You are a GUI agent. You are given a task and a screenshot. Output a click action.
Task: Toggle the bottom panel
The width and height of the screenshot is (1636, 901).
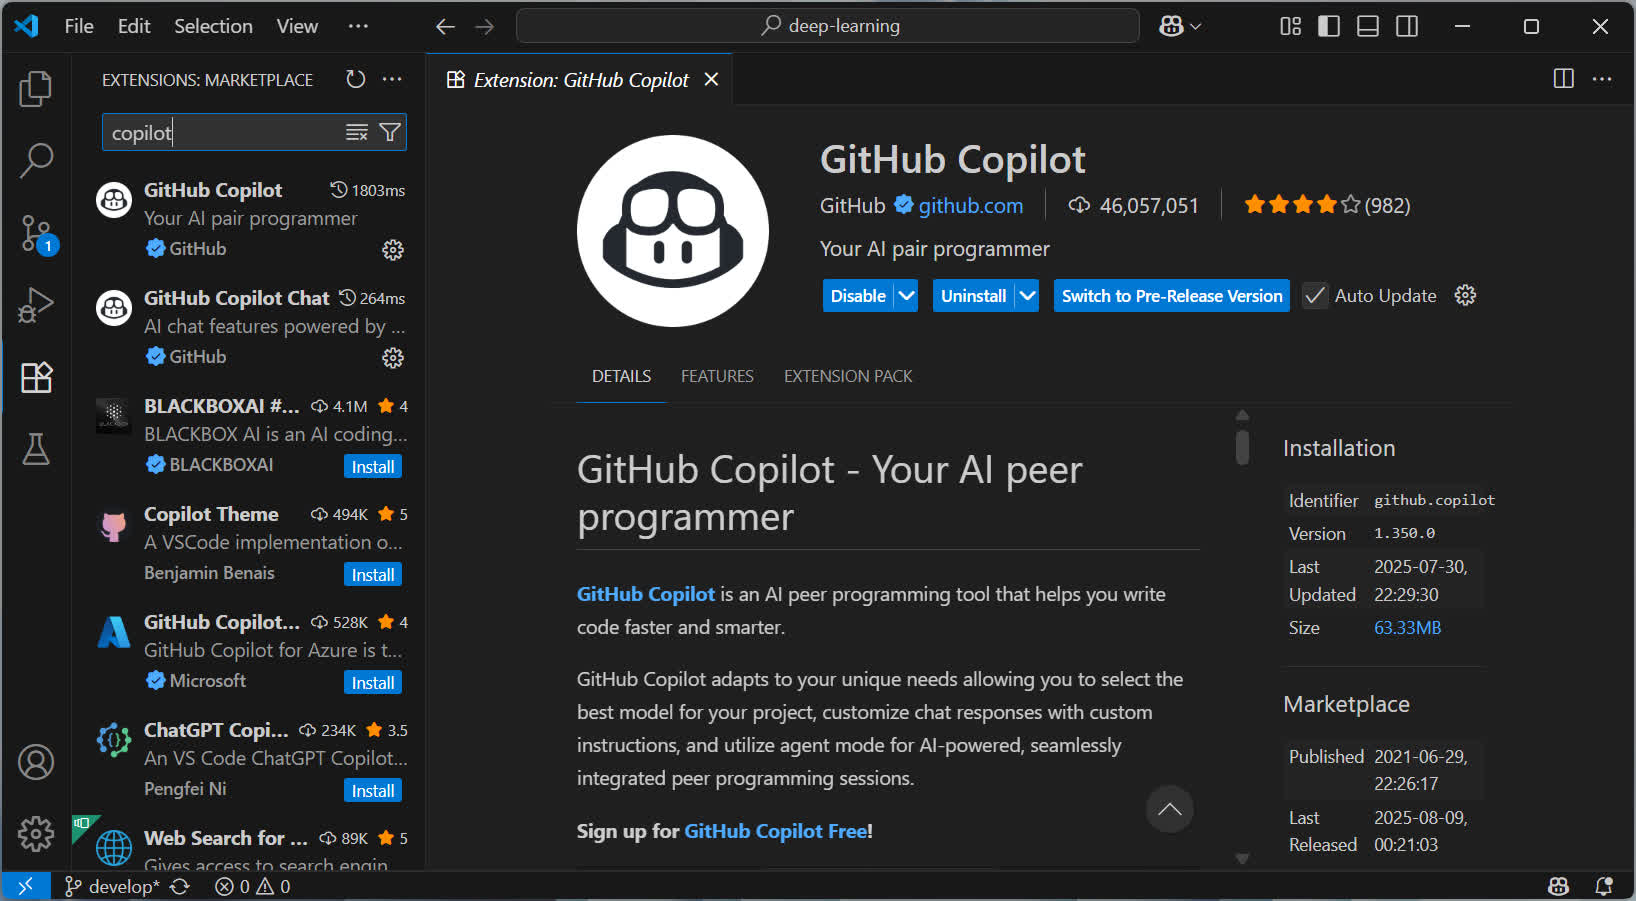click(x=1368, y=27)
